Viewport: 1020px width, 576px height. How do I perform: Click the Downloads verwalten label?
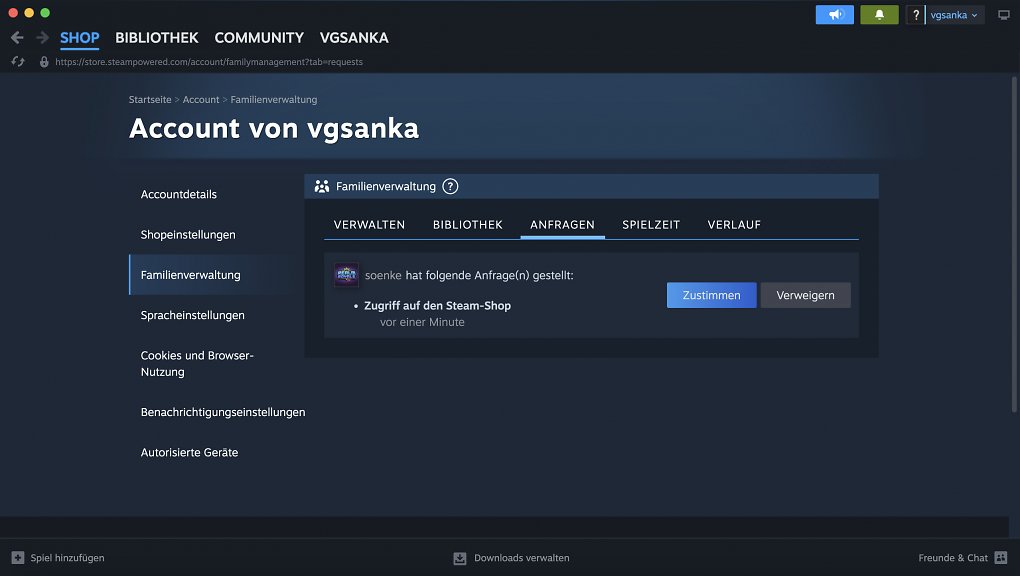521,558
